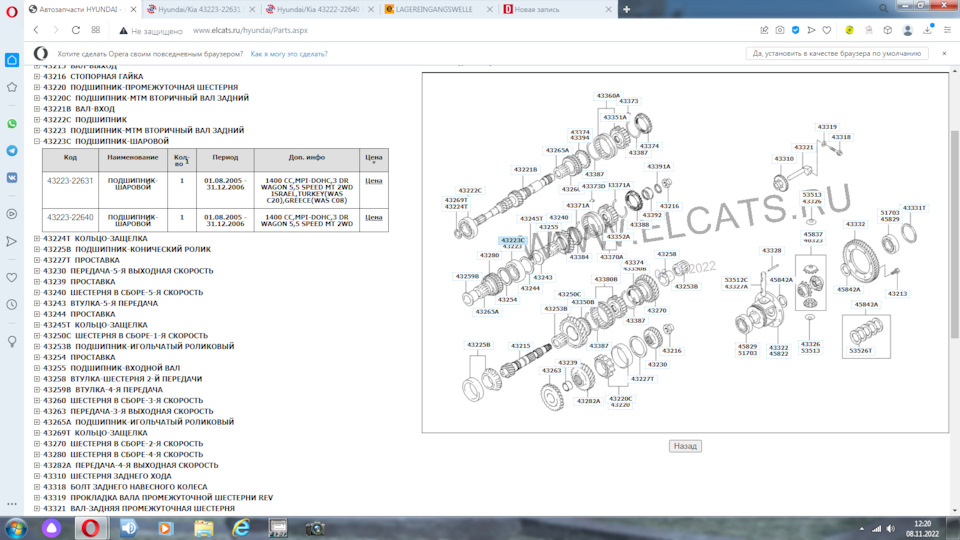Add page to favorites heart icon
Screen dimensions: 960x540
[x=827, y=30]
